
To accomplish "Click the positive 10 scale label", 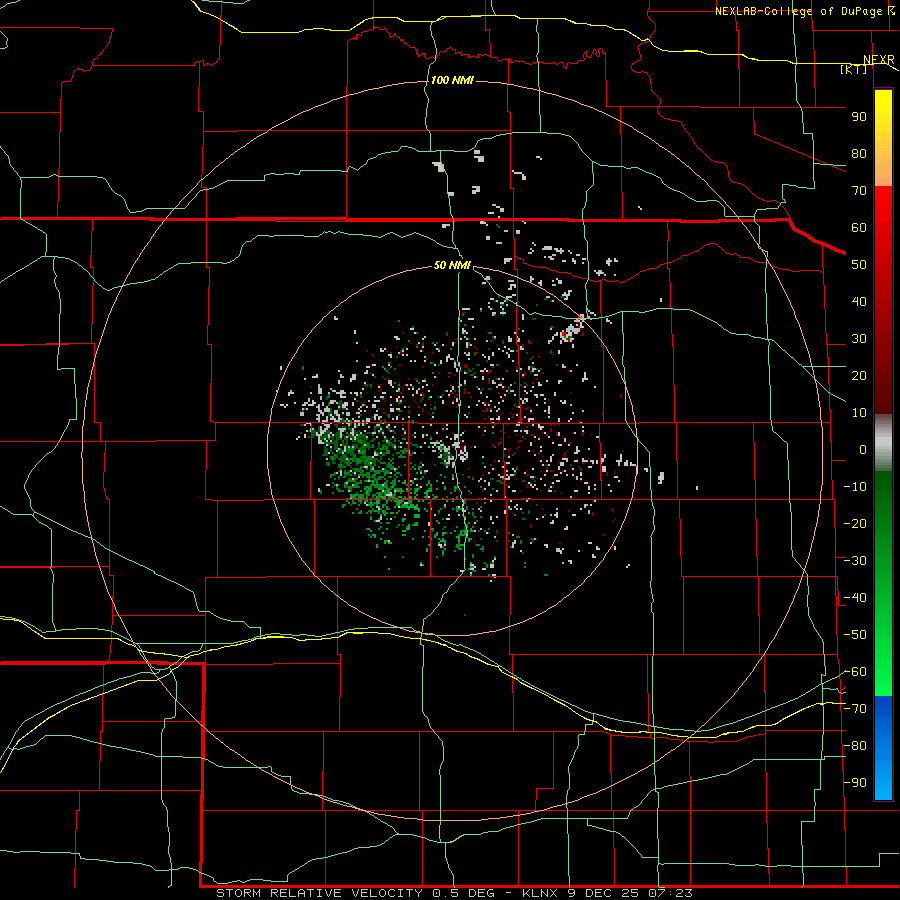I will tap(859, 413).
